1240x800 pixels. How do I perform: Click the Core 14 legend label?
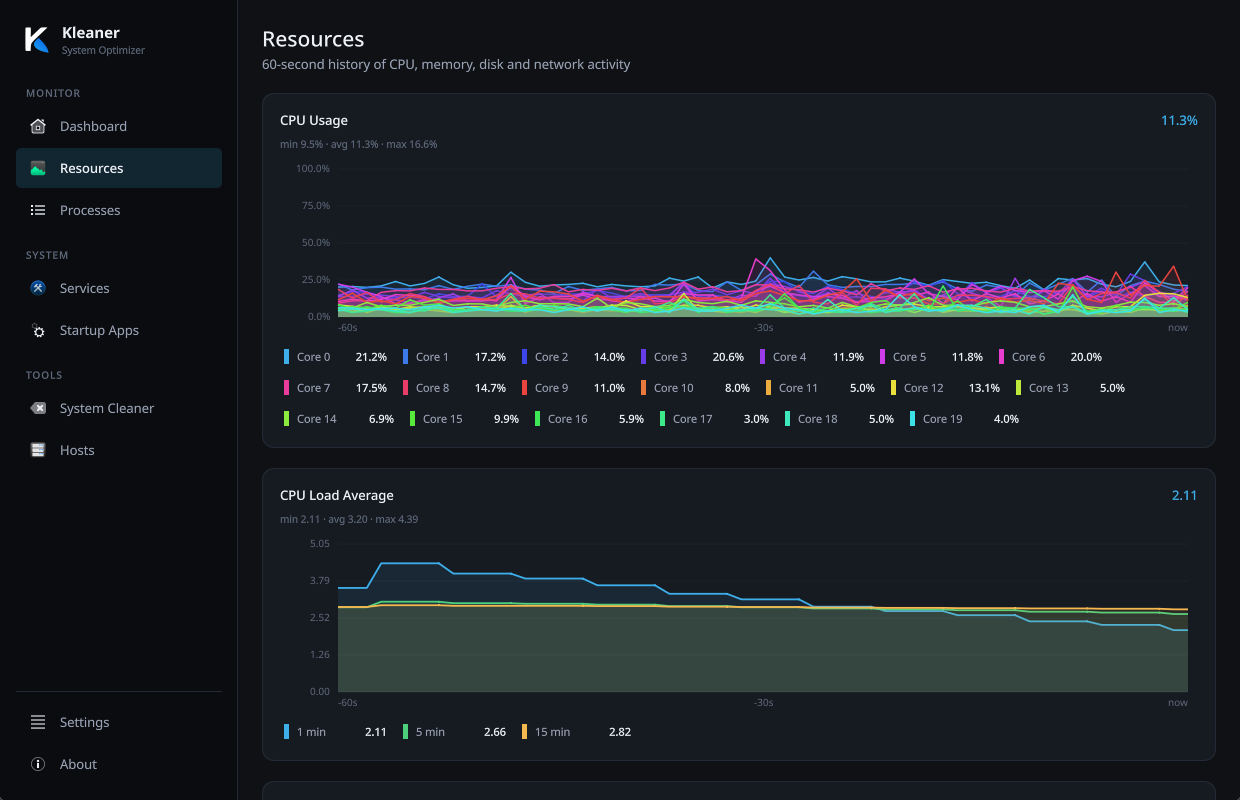(316, 419)
